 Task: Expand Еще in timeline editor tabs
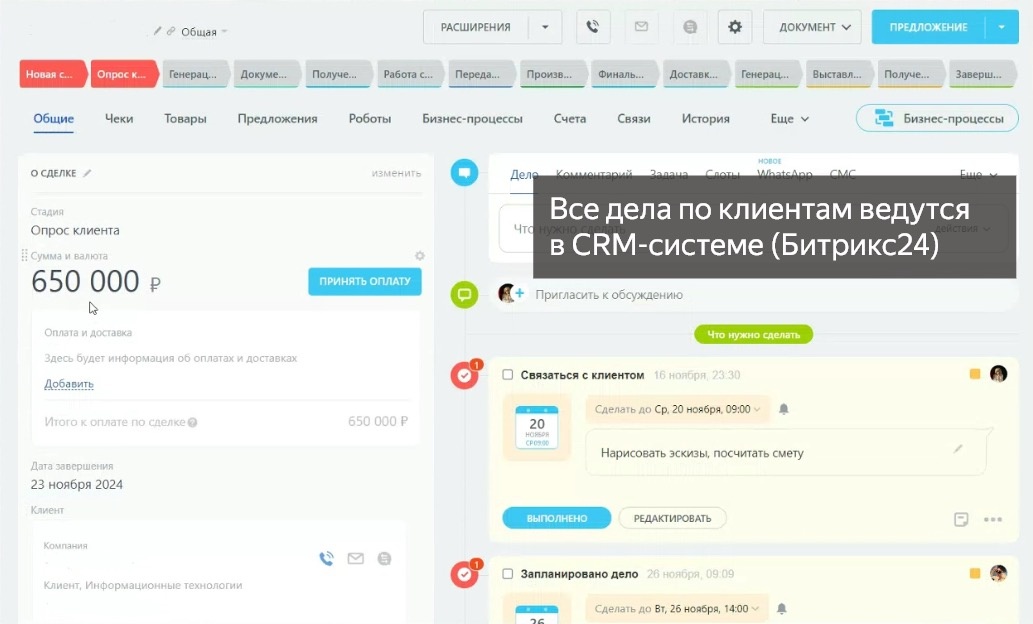point(978,175)
